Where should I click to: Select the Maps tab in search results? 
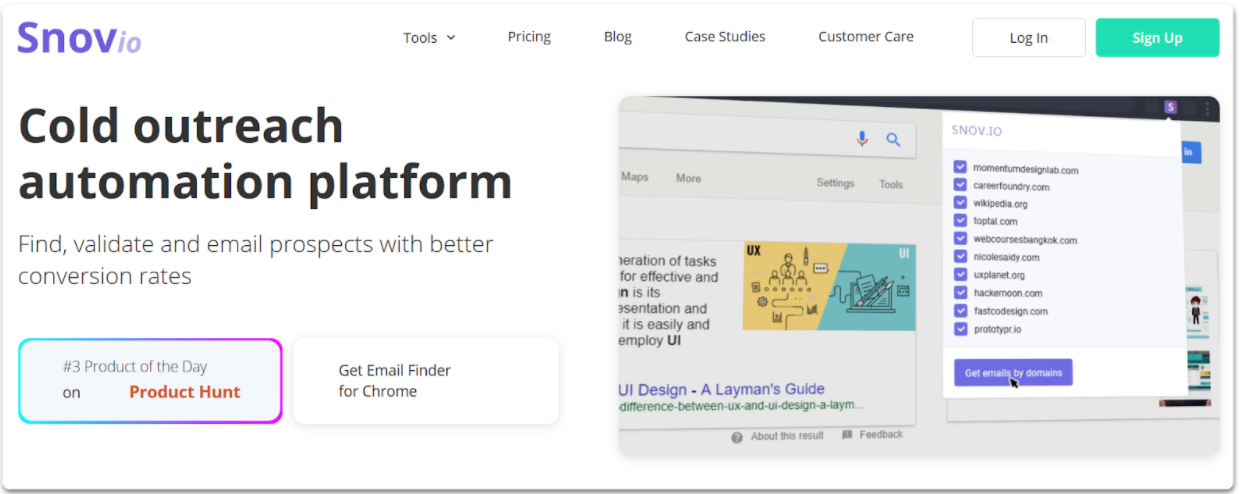(635, 177)
